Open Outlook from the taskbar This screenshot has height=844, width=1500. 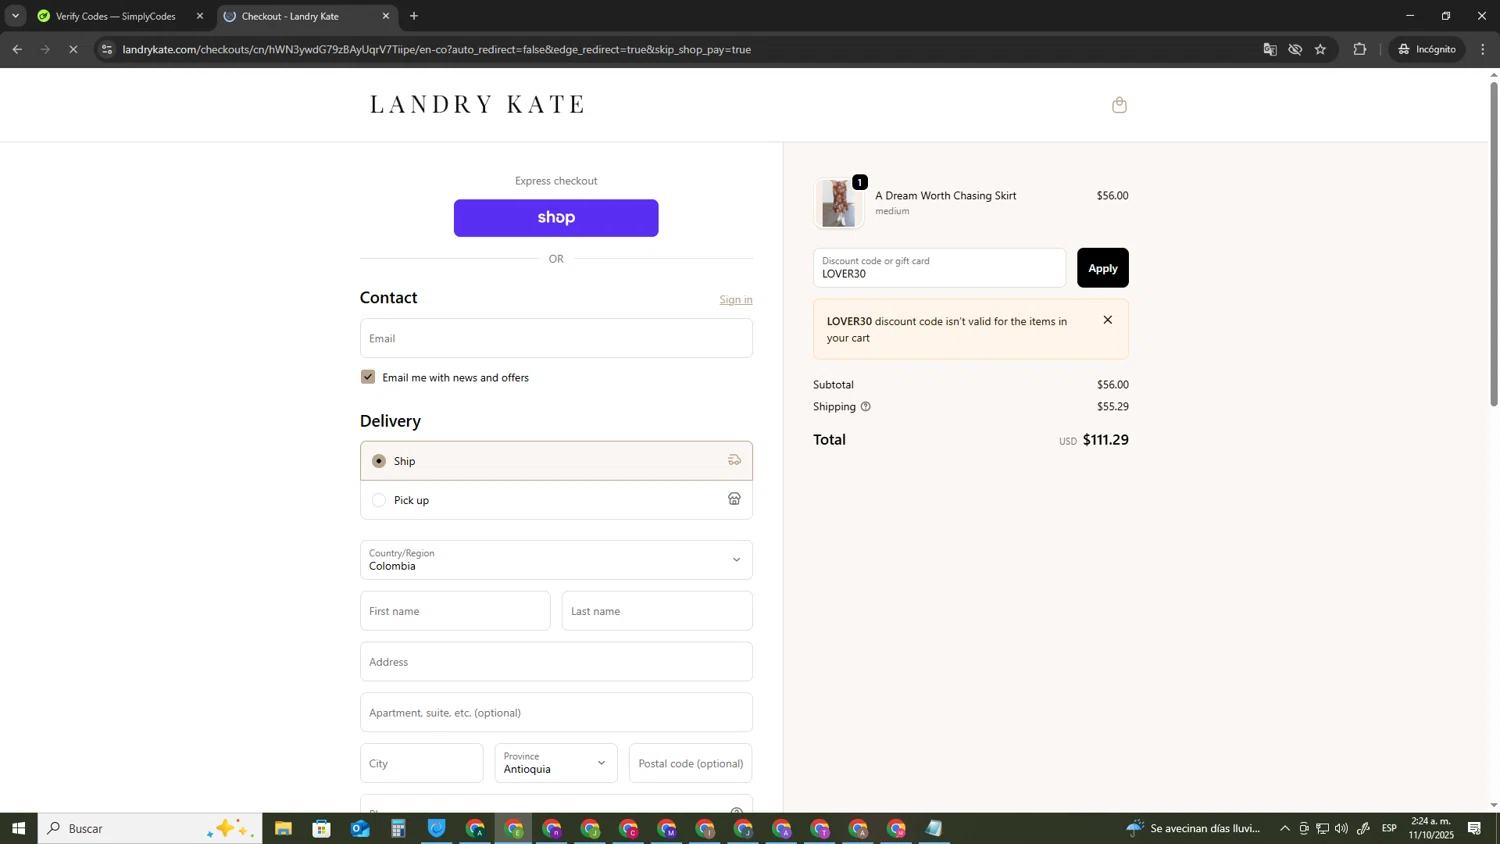pos(360,828)
